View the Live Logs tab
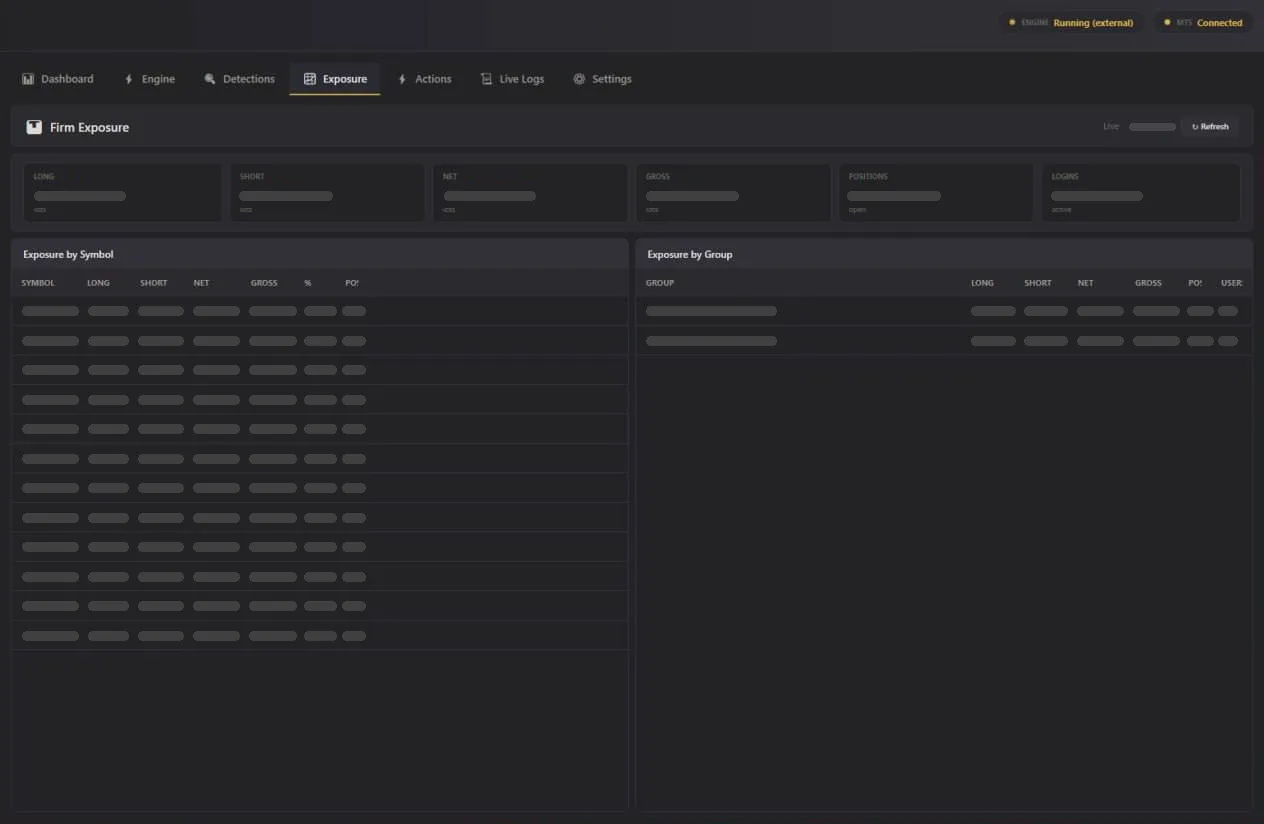Viewport: 1264px width, 824px height. (512, 79)
